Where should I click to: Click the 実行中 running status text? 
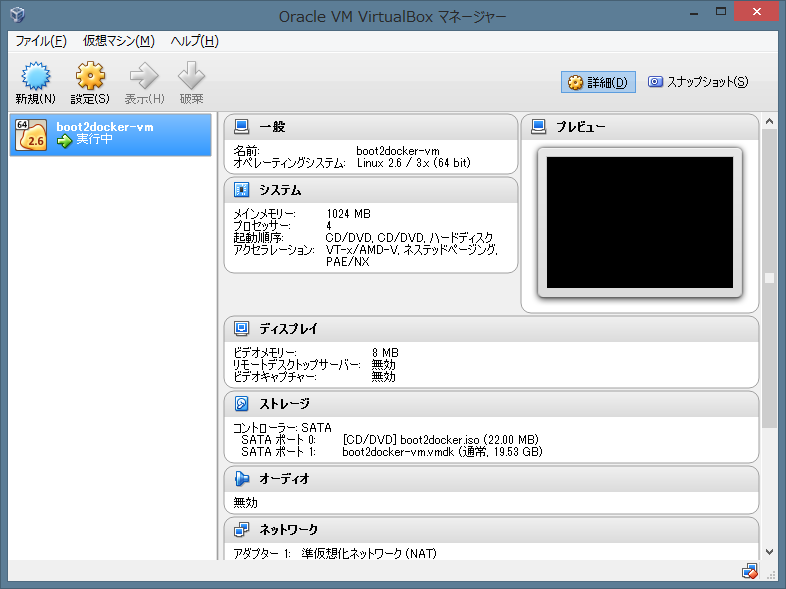click(x=94, y=139)
